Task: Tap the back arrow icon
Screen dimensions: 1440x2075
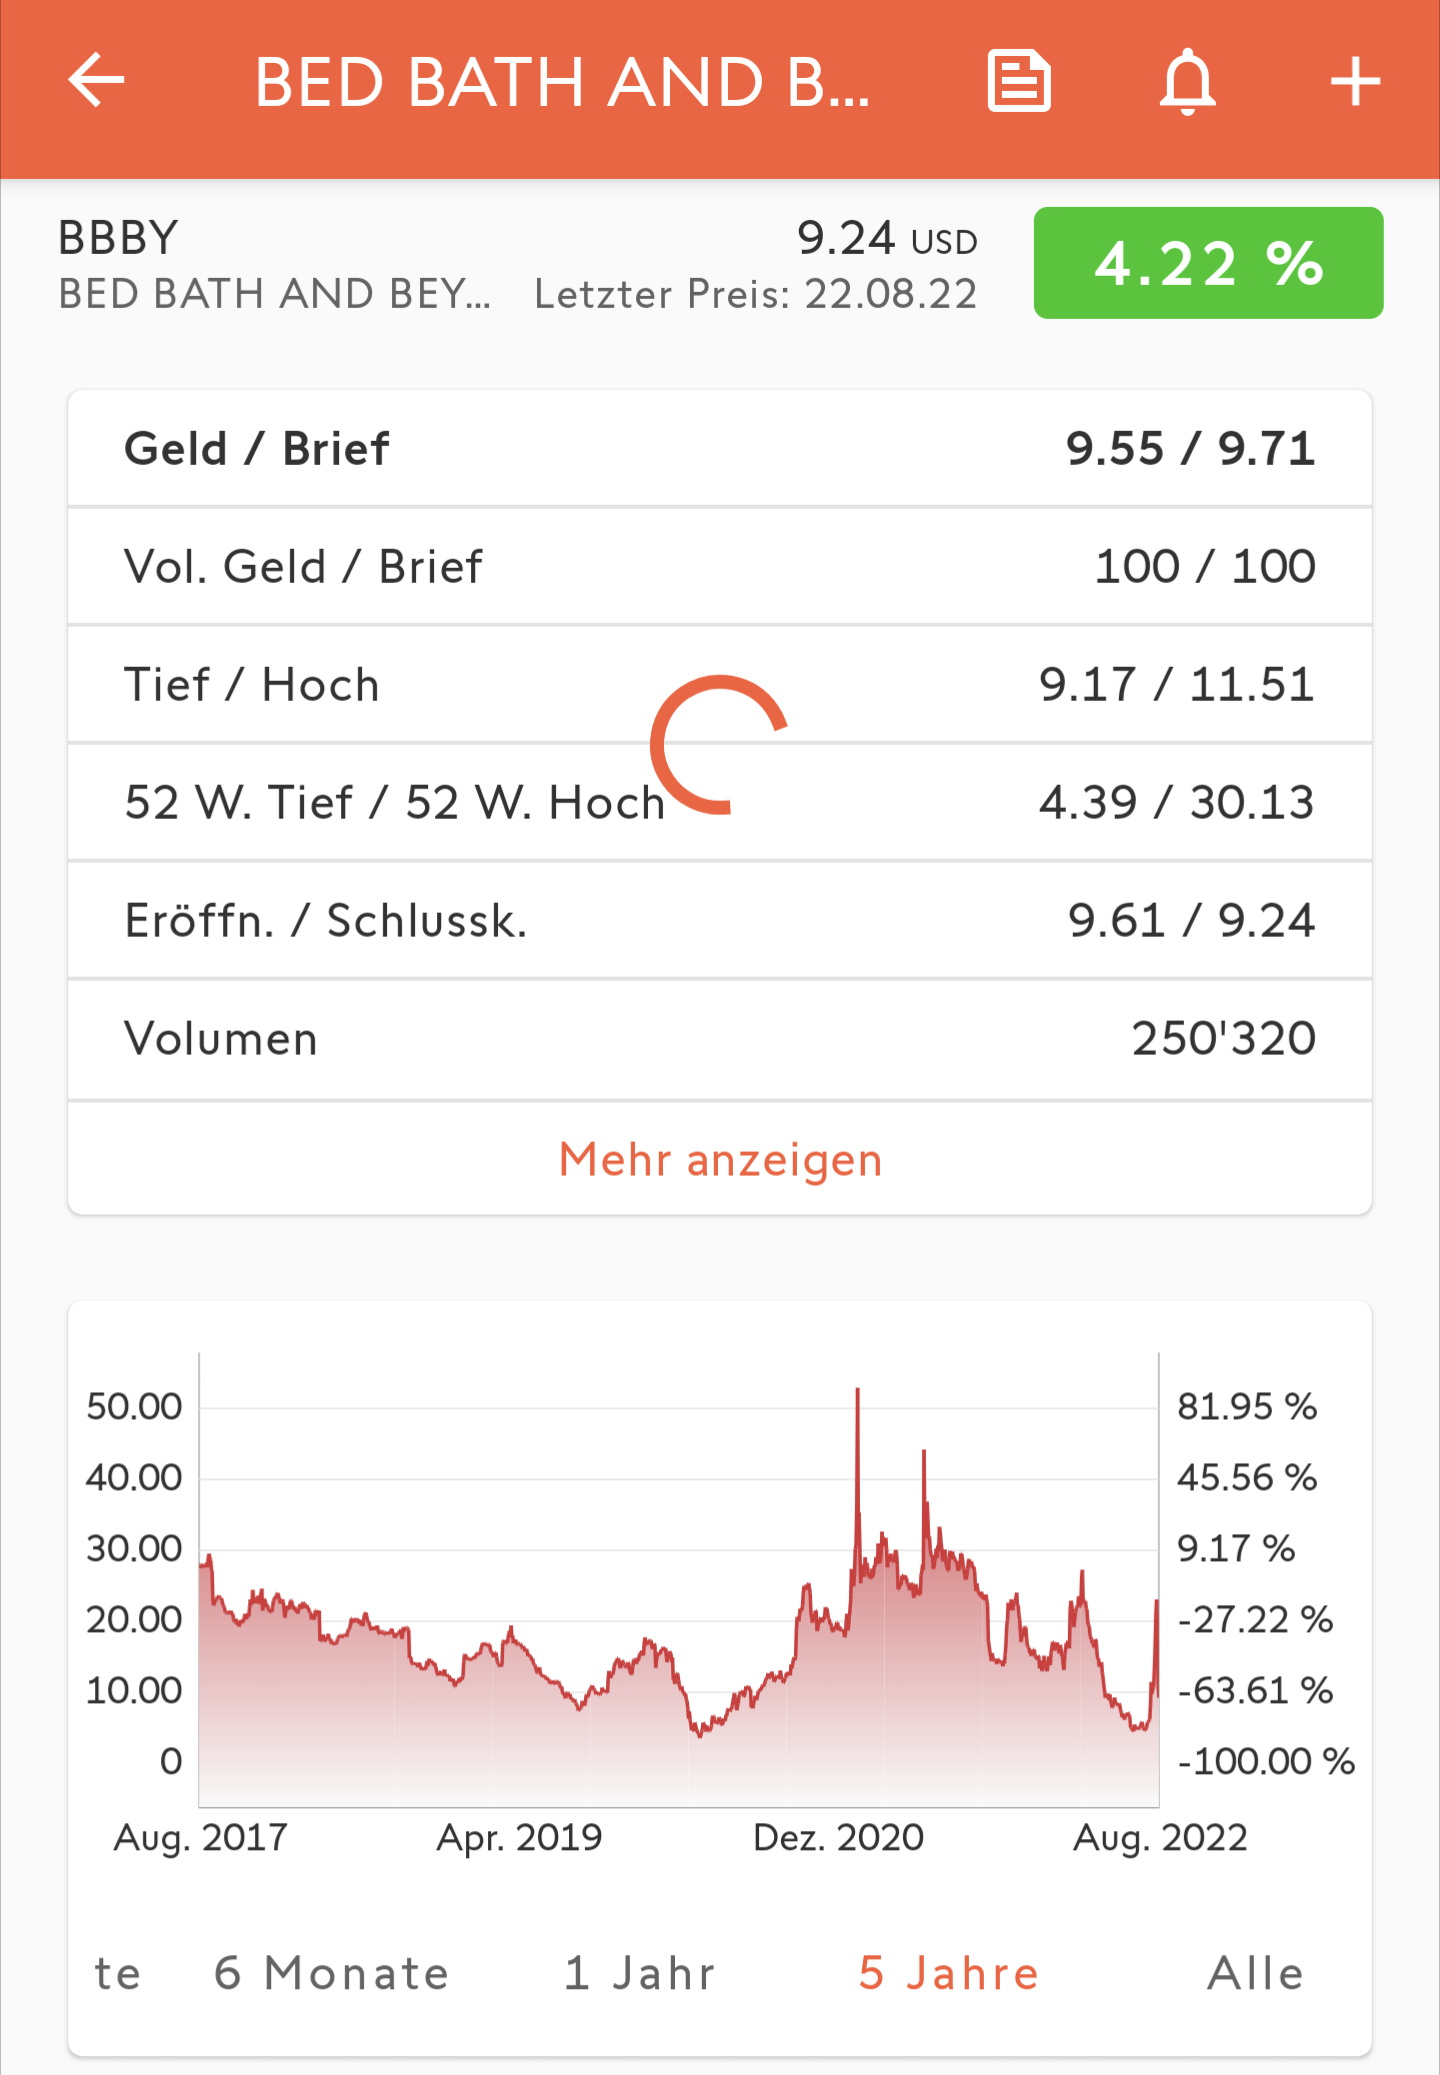Action: (96, 81)
